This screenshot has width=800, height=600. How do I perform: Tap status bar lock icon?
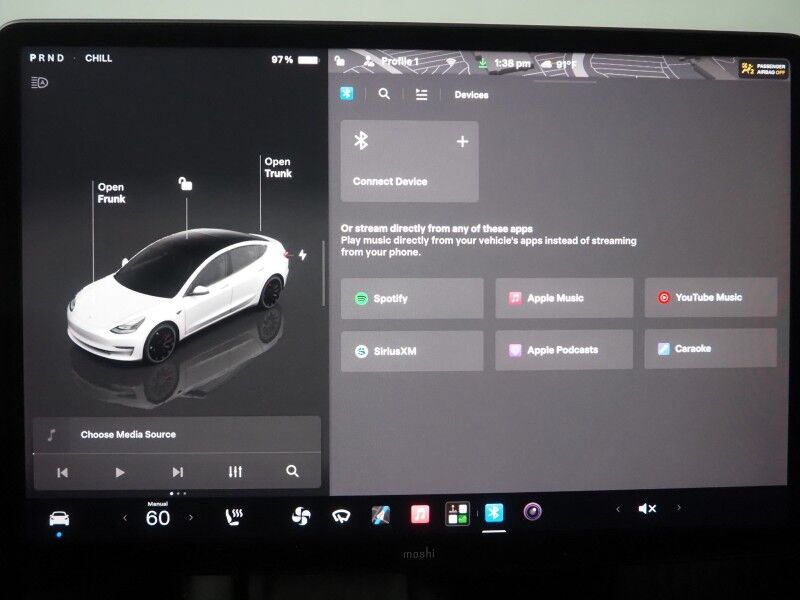coord(339,62)
